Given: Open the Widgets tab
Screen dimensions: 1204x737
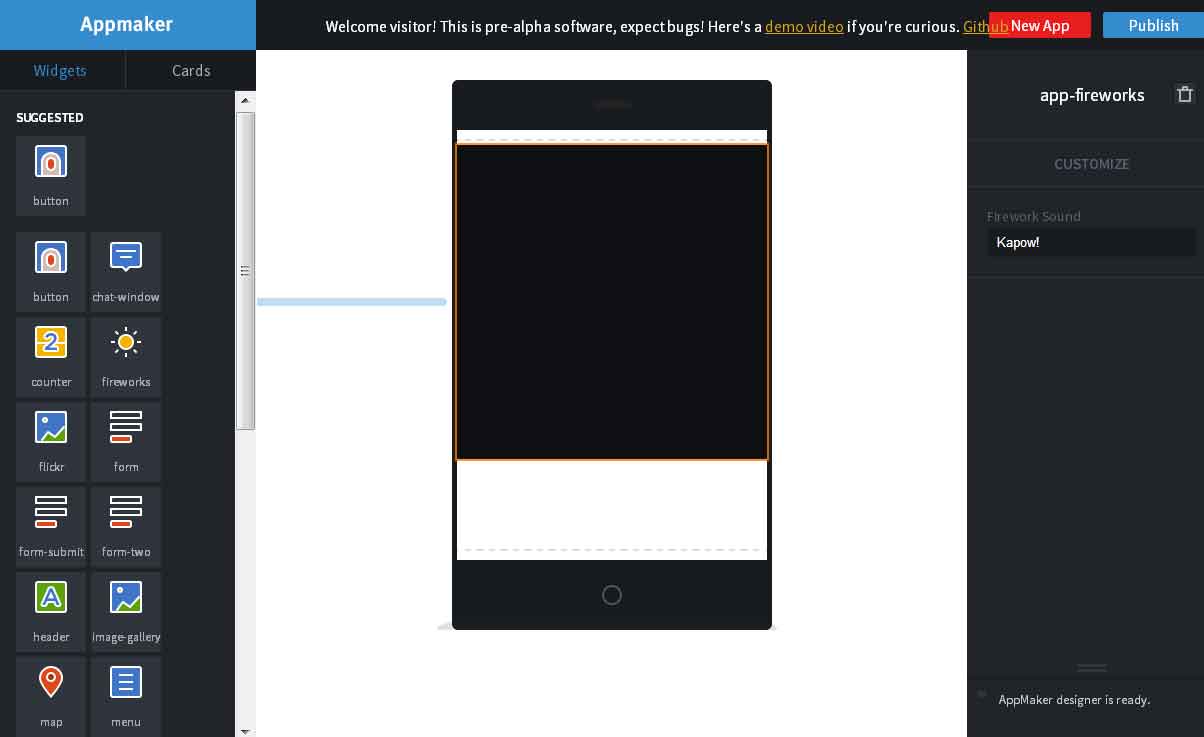Looking at the screenshot, I should (60, 70).
